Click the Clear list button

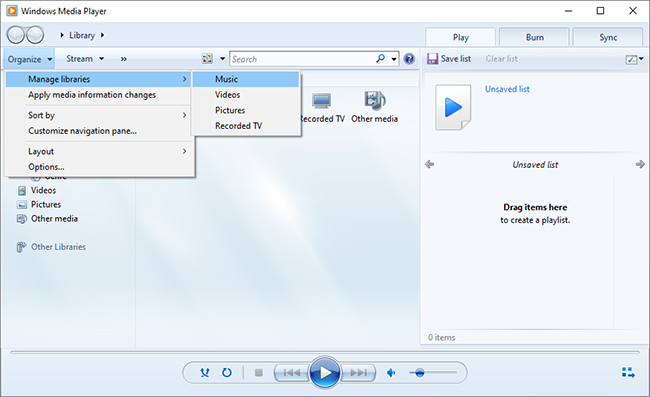pos(502,59)
